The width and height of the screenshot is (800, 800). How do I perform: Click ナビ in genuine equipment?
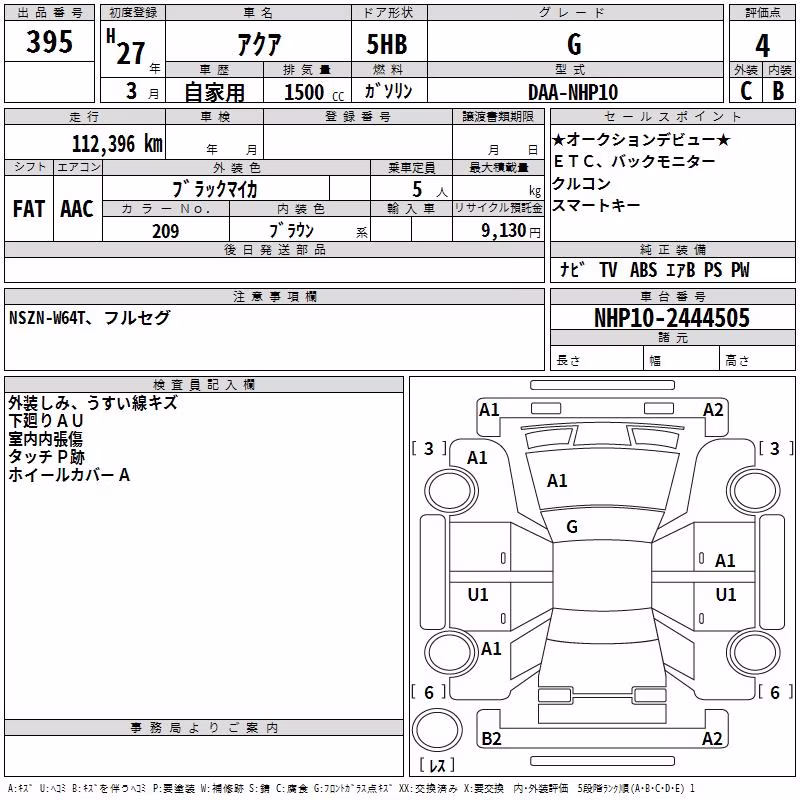pos(572,269)
